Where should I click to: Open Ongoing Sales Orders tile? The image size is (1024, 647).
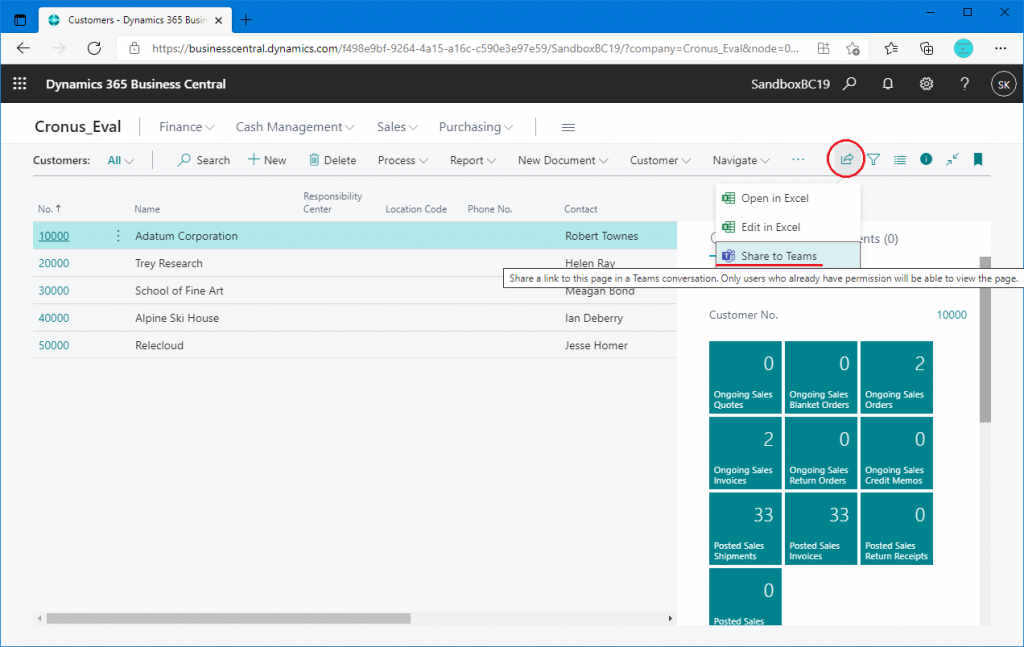pos(897,377)
